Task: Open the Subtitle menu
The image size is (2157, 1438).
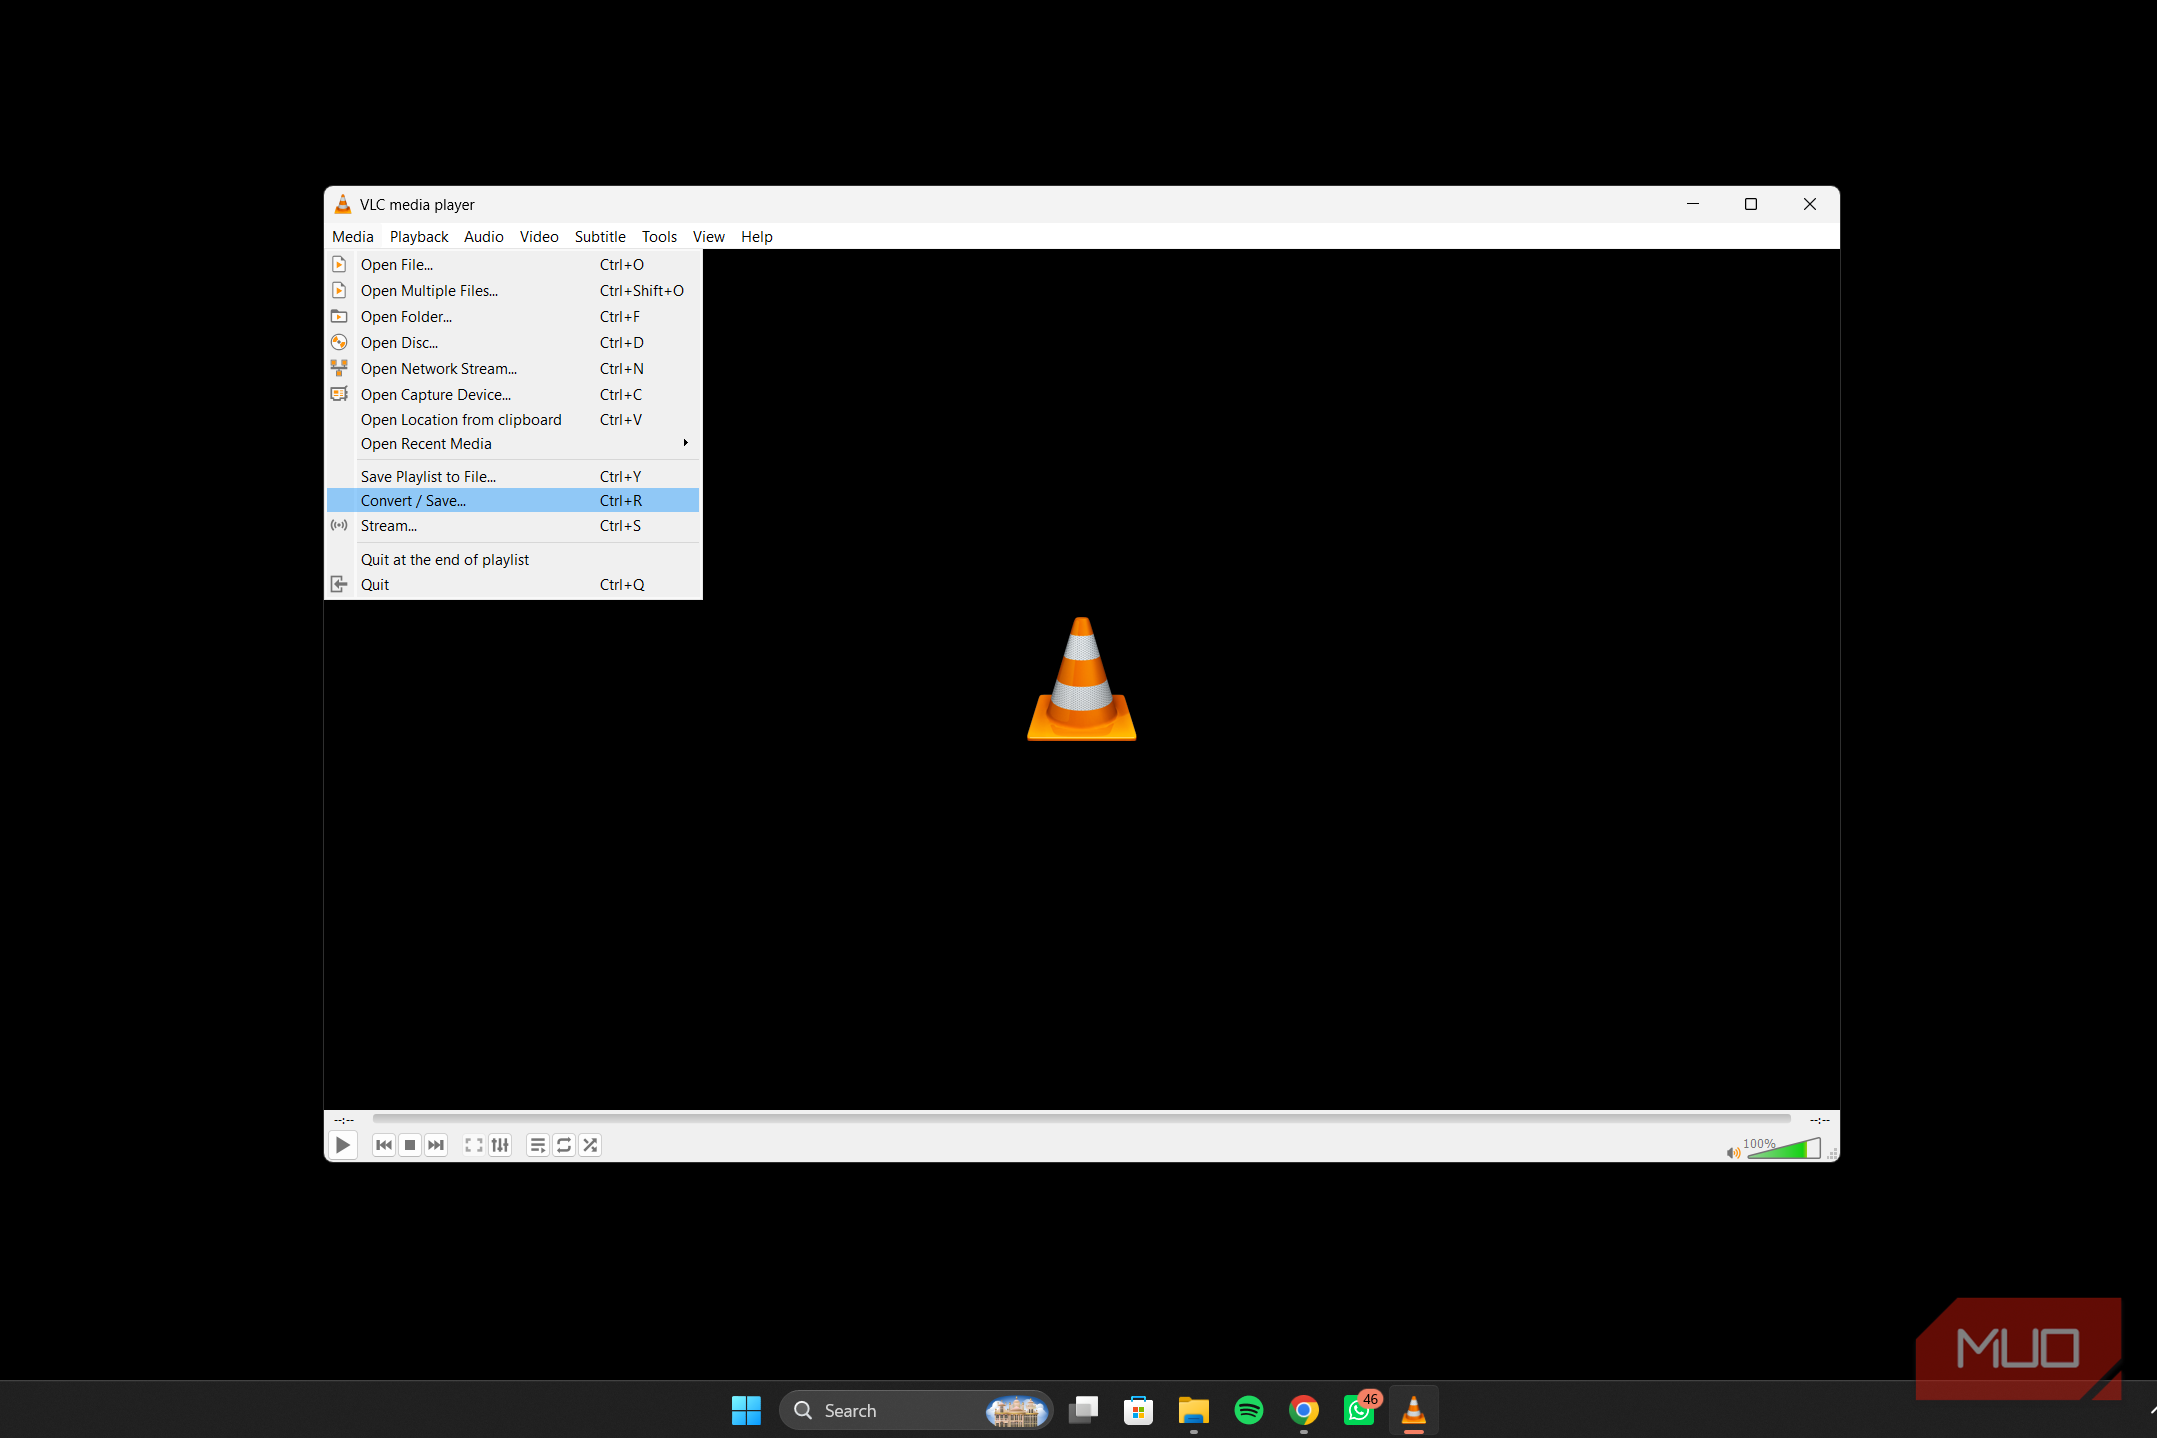Action: click(600, 237)
